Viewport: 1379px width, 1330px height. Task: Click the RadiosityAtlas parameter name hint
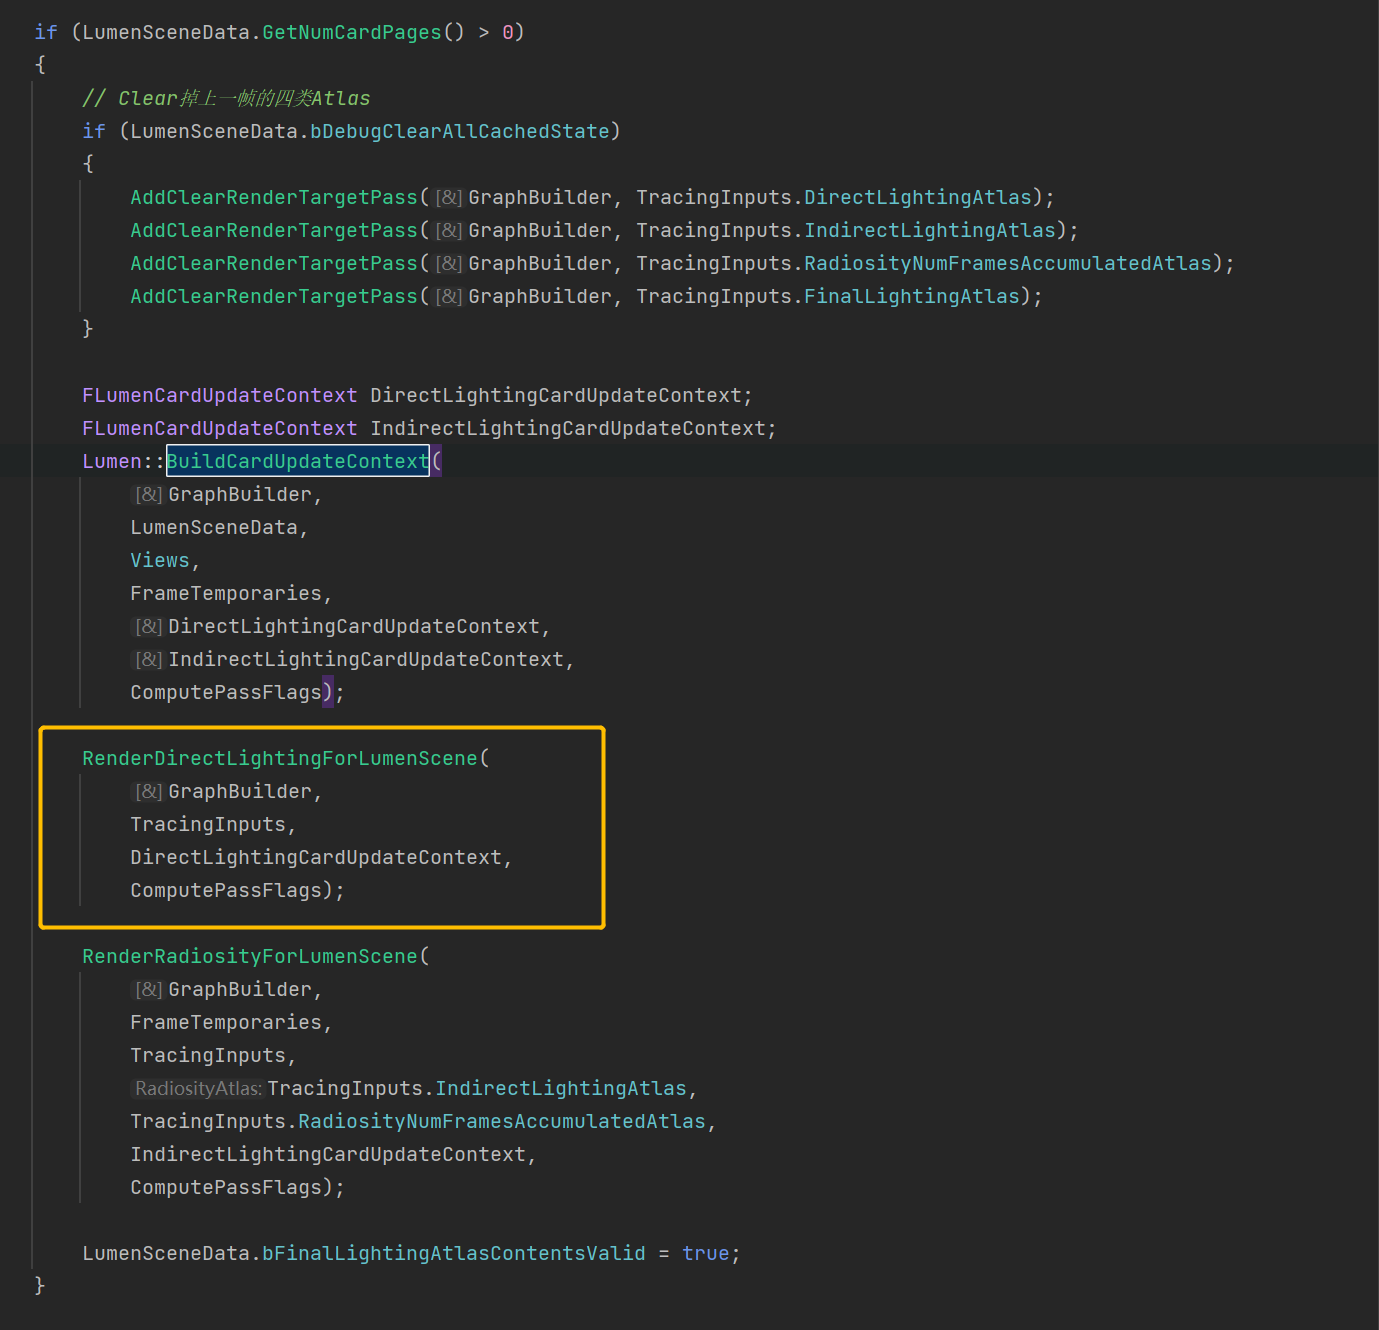198,1088
